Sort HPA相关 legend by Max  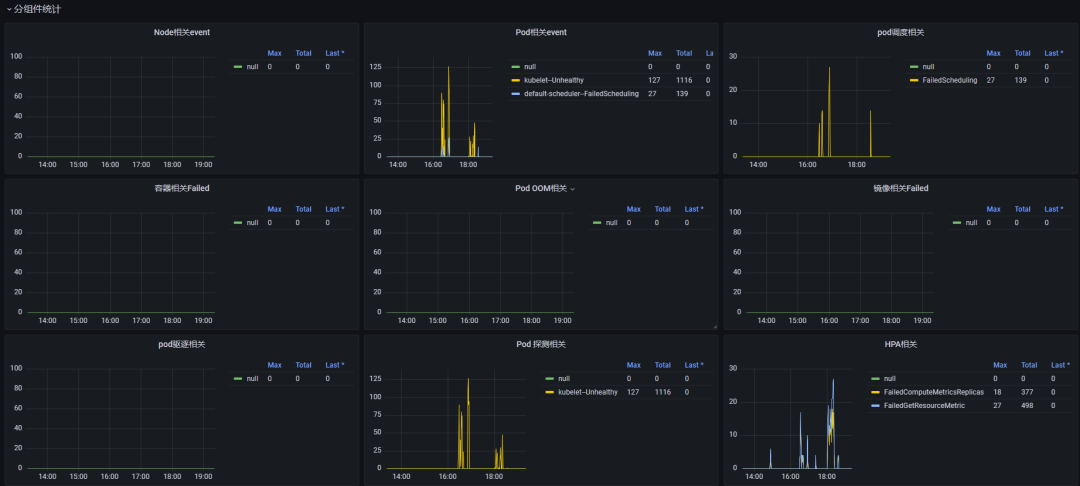coord(1000,366)
